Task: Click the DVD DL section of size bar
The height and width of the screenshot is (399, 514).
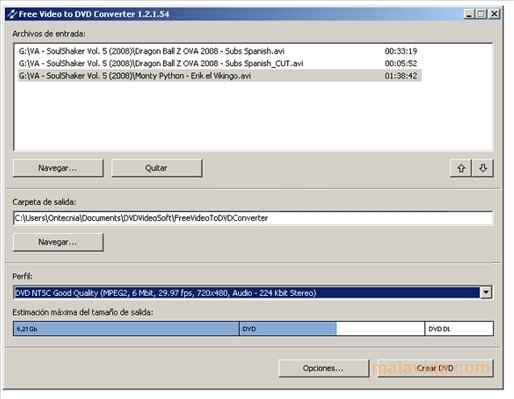Action: [459, 329]
